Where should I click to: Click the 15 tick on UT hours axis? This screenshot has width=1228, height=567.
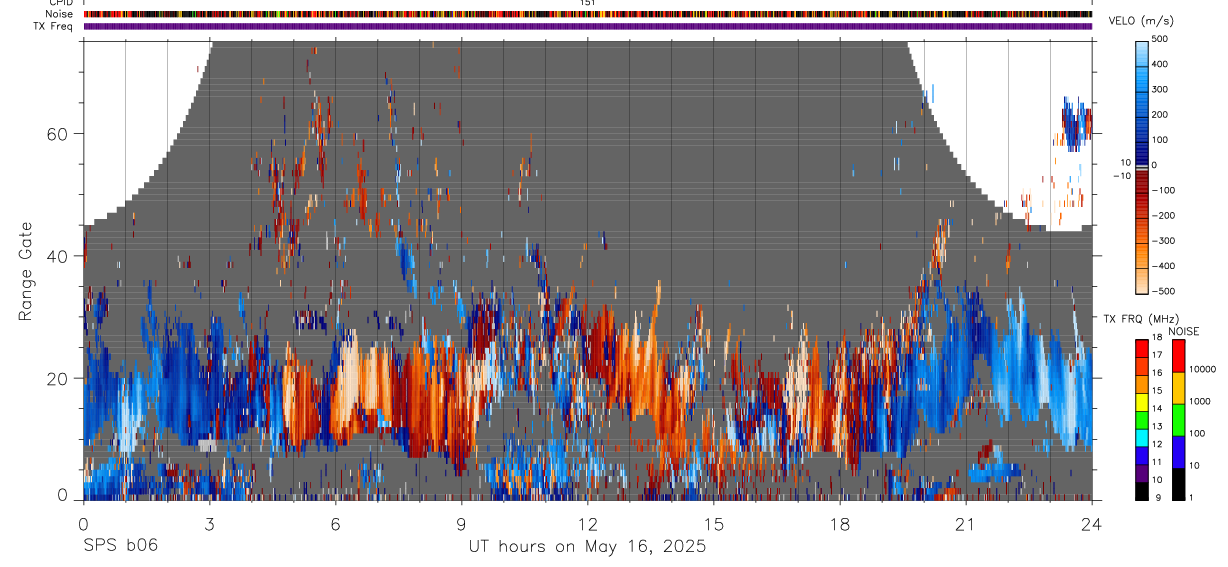tap(714, 523)
